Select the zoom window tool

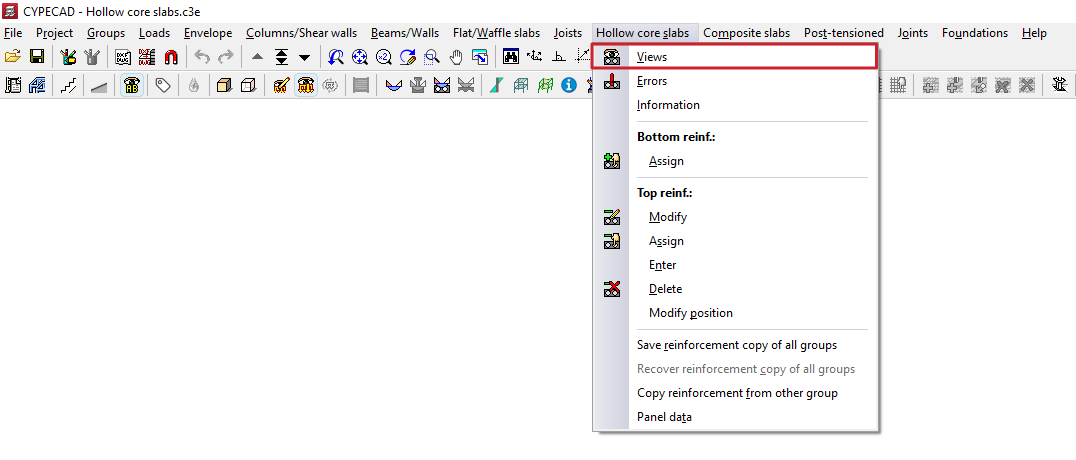[x=432, y=57]
